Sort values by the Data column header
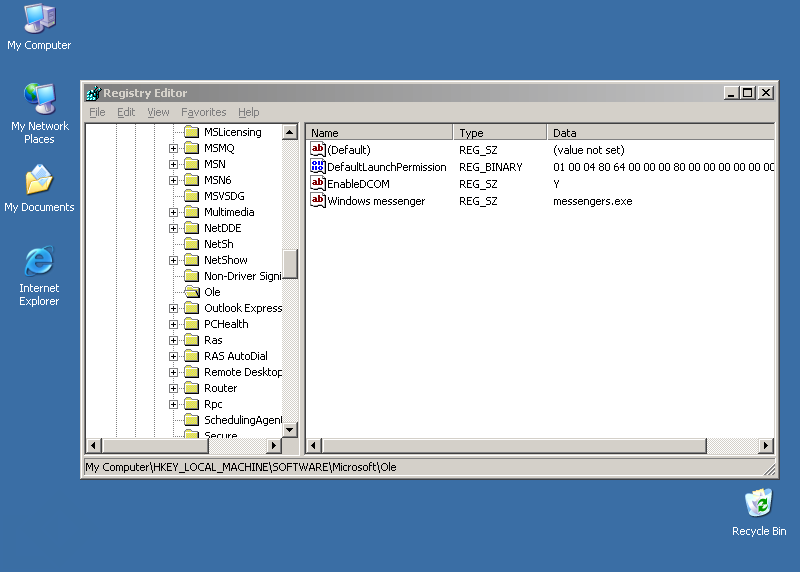800x572 pixels. point(661,133)
